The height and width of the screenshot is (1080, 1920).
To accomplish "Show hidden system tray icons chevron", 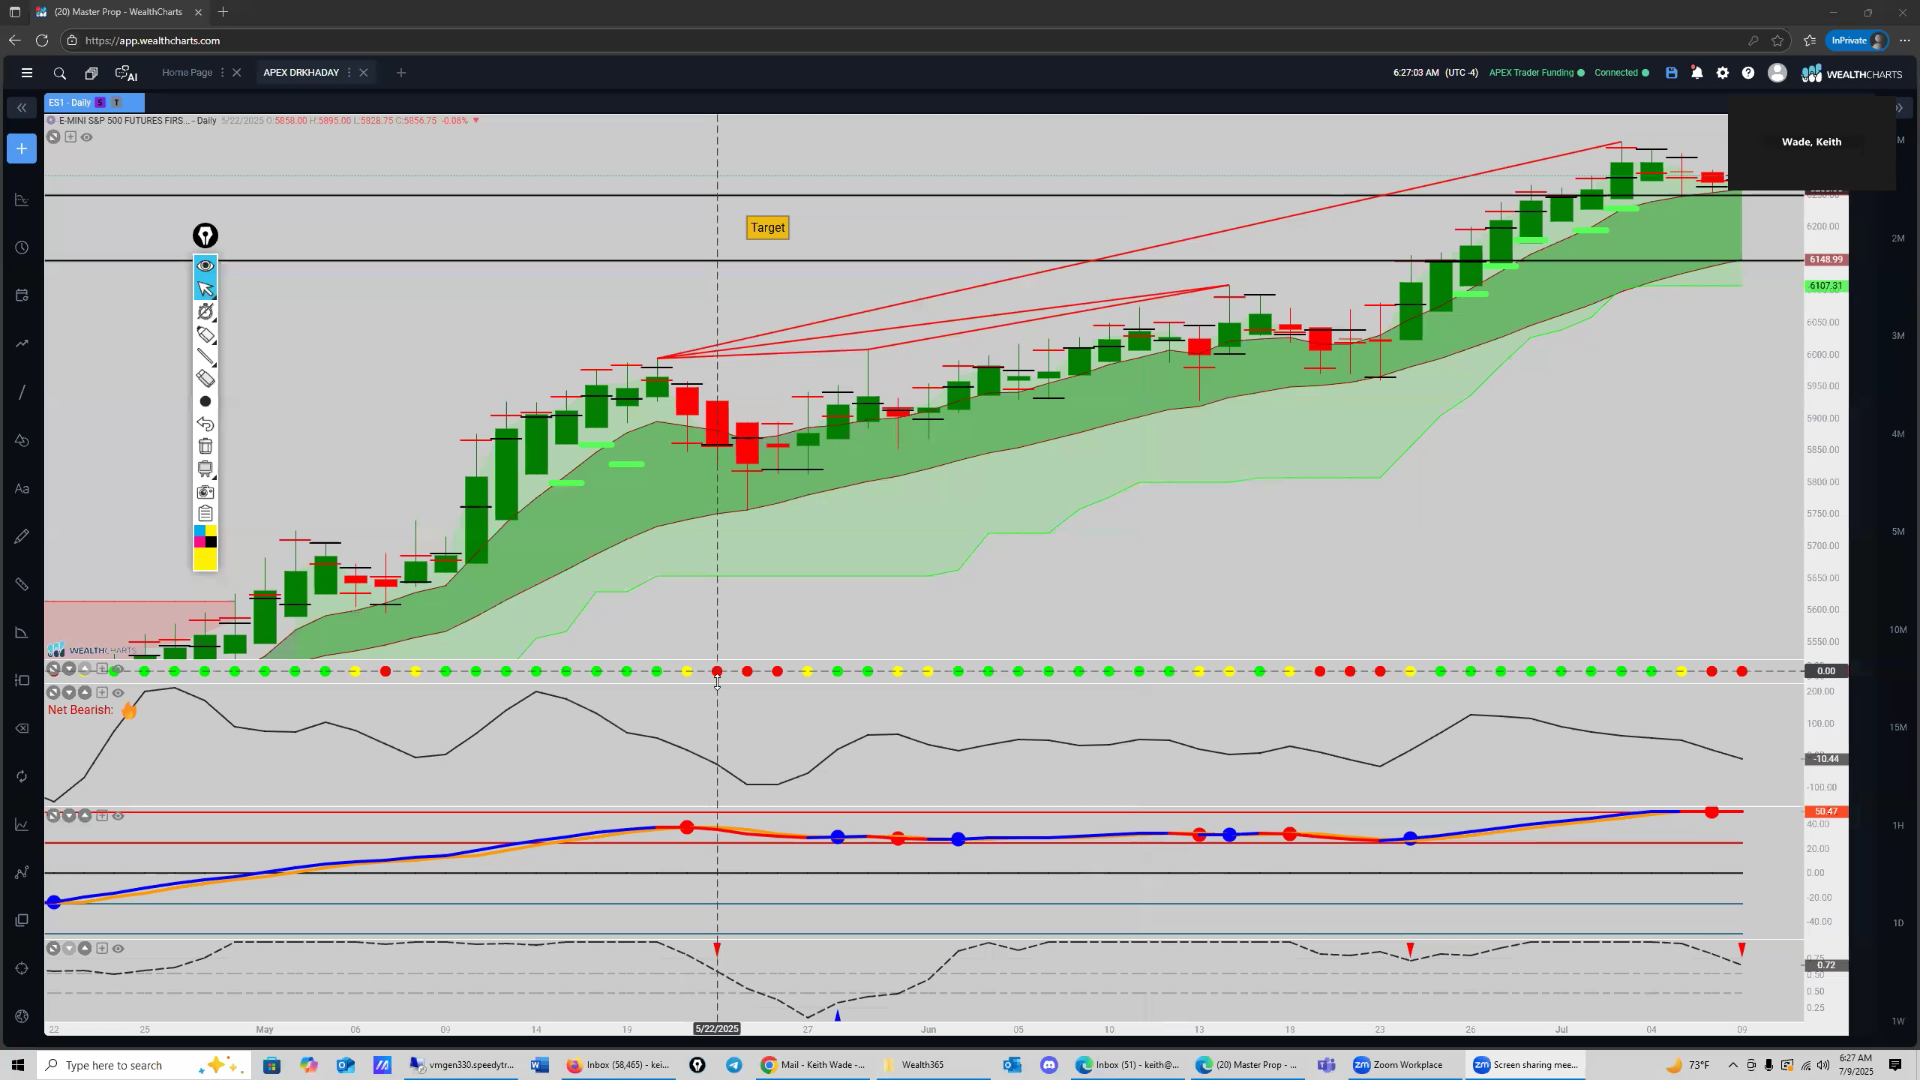I will [1733, 1065].
